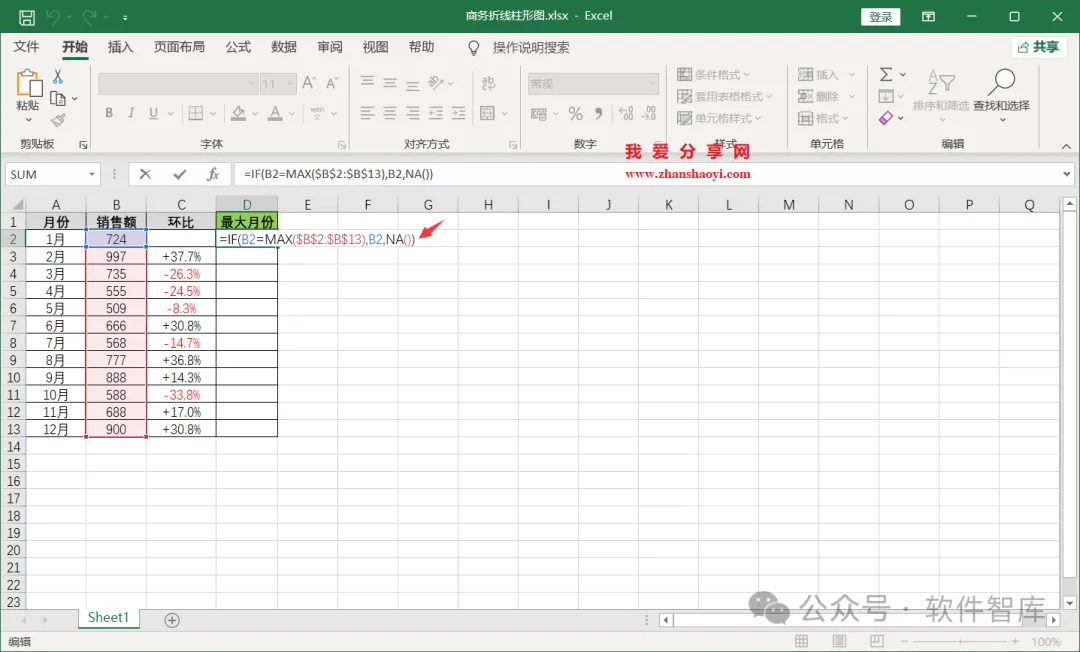Click the zoom slider in status bar
This screenshot has height=652, width=1080.
tap(959, 642)
